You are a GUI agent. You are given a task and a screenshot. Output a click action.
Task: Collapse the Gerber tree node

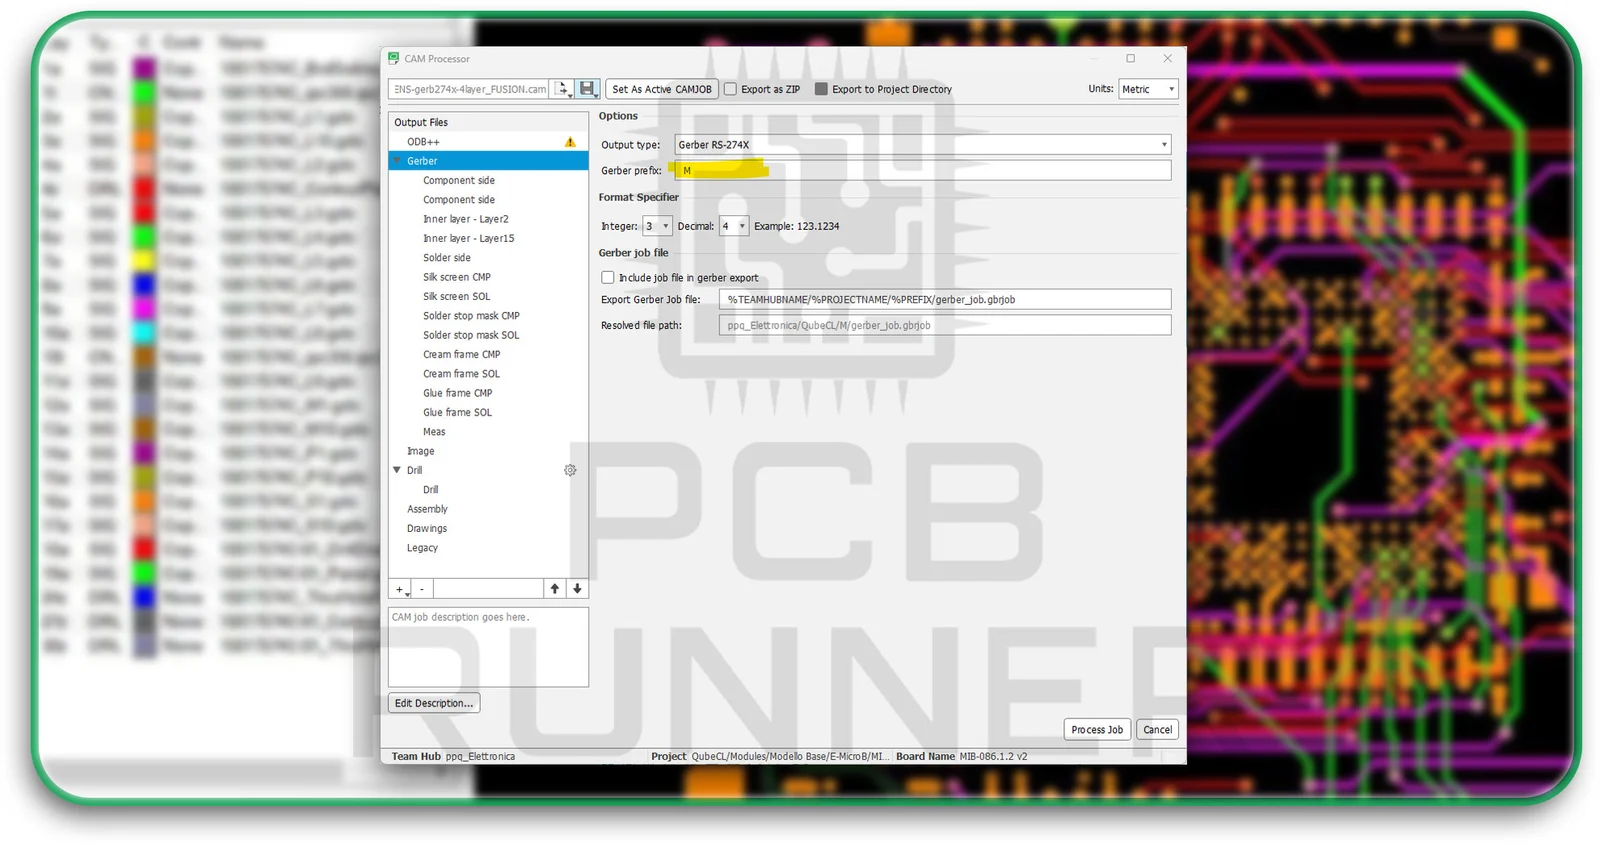397,161
